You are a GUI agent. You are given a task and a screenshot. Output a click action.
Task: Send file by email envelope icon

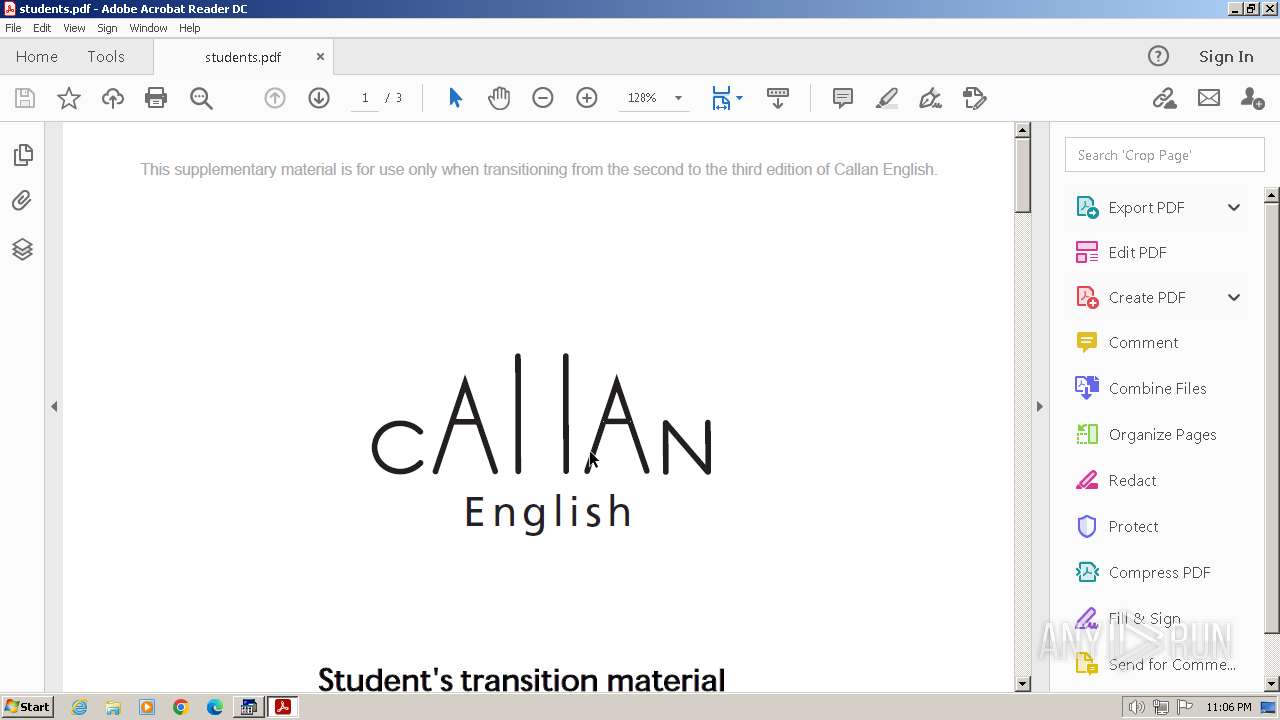click(1209, 98)
